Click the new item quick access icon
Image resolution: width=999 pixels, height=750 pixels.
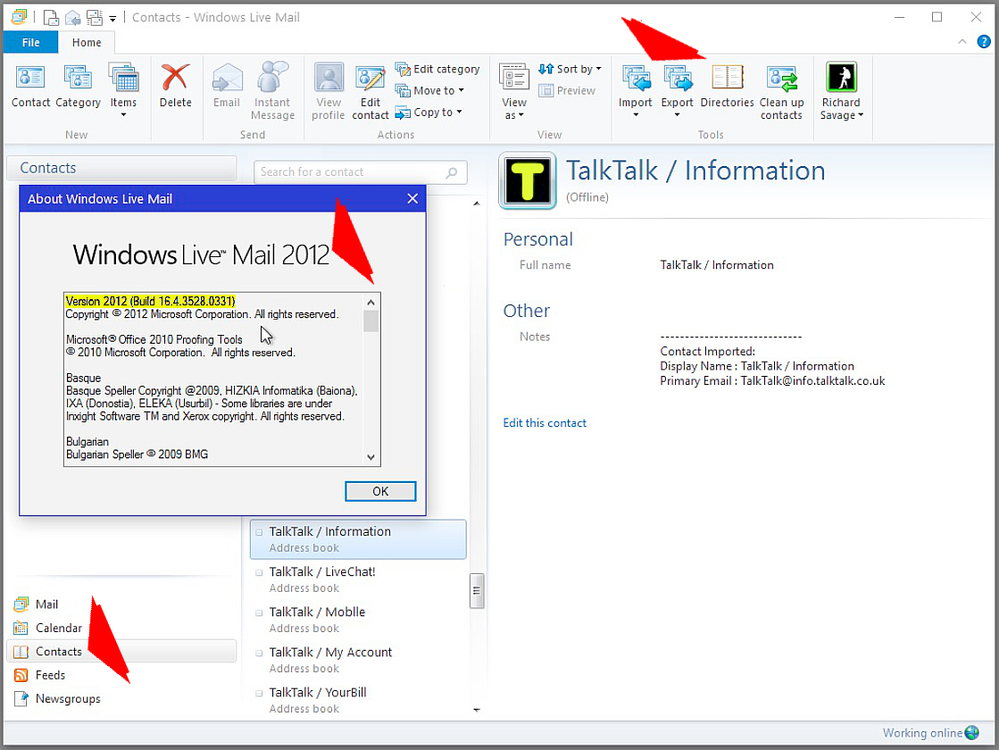click(51, 17)
